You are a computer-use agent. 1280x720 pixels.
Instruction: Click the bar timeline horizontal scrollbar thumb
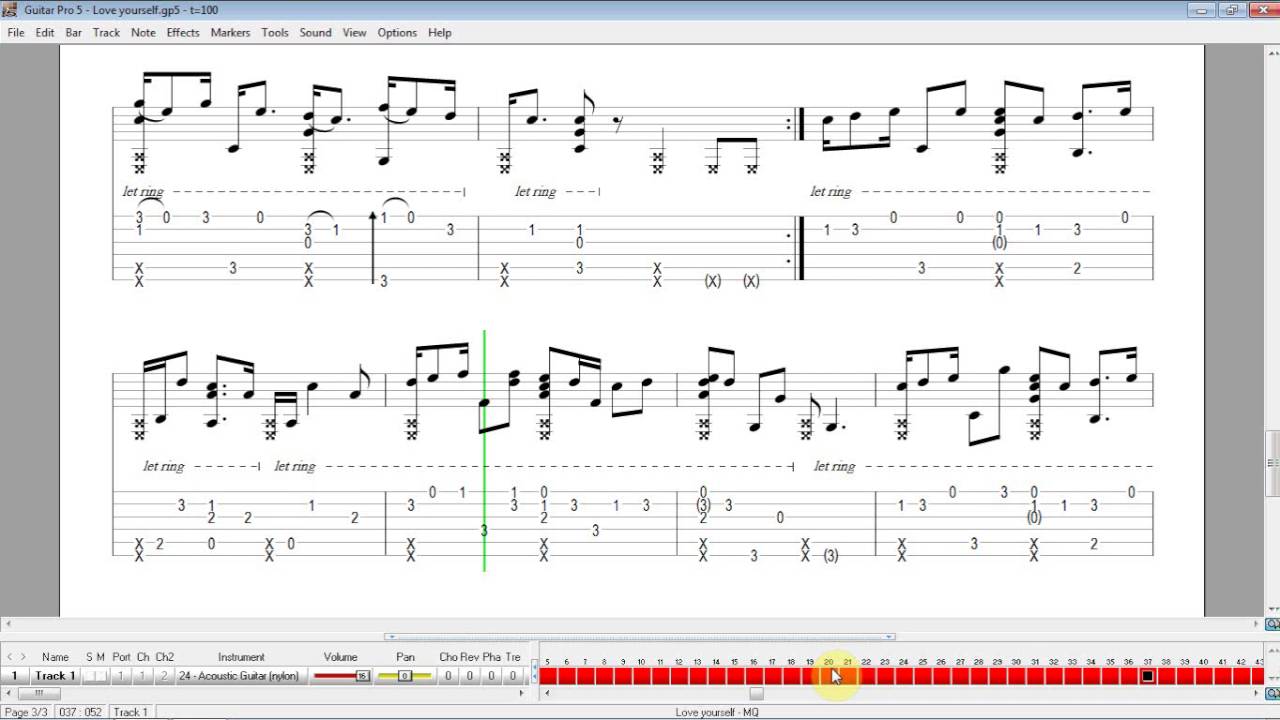757,693
